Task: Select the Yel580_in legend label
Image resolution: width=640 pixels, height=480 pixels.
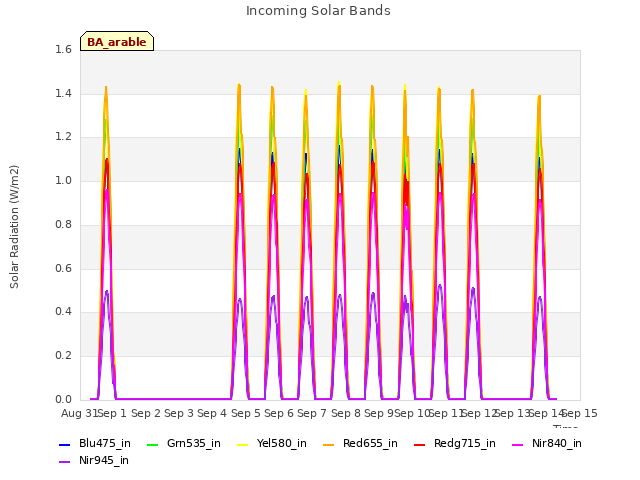Action: pyautogui.click(x=282, y=444)
